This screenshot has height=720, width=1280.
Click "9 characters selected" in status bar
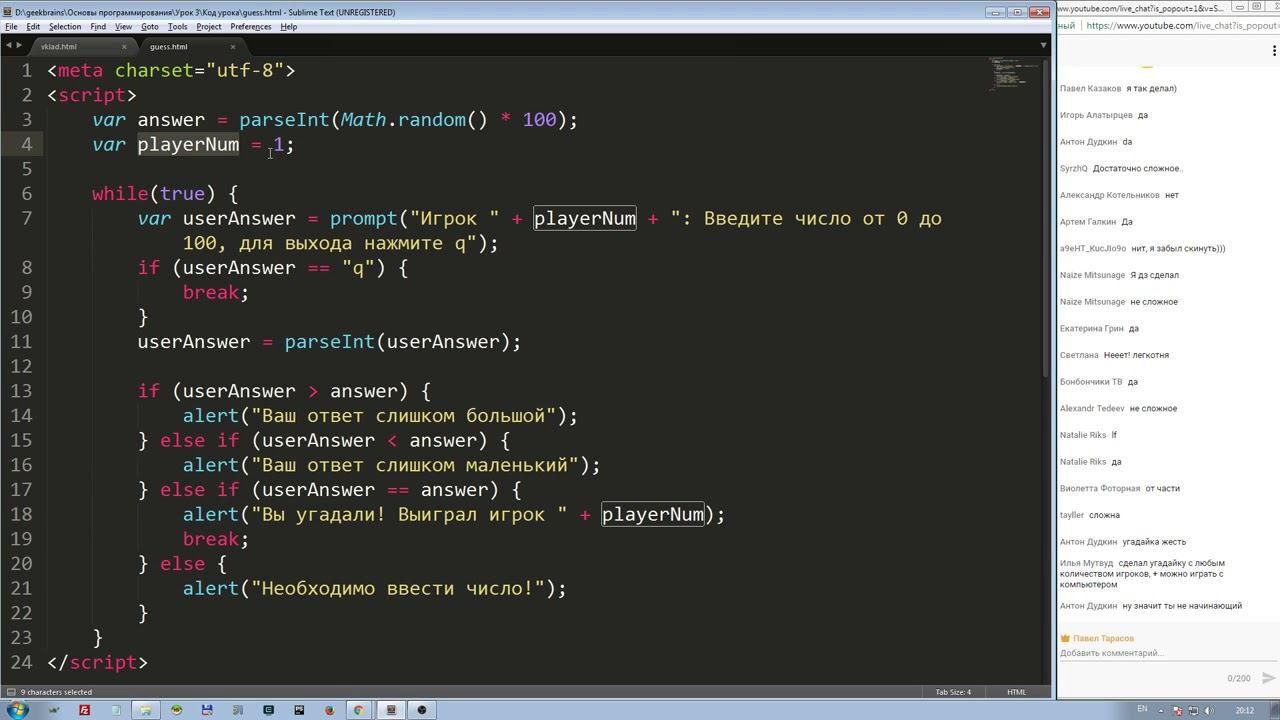click(56, 692)
